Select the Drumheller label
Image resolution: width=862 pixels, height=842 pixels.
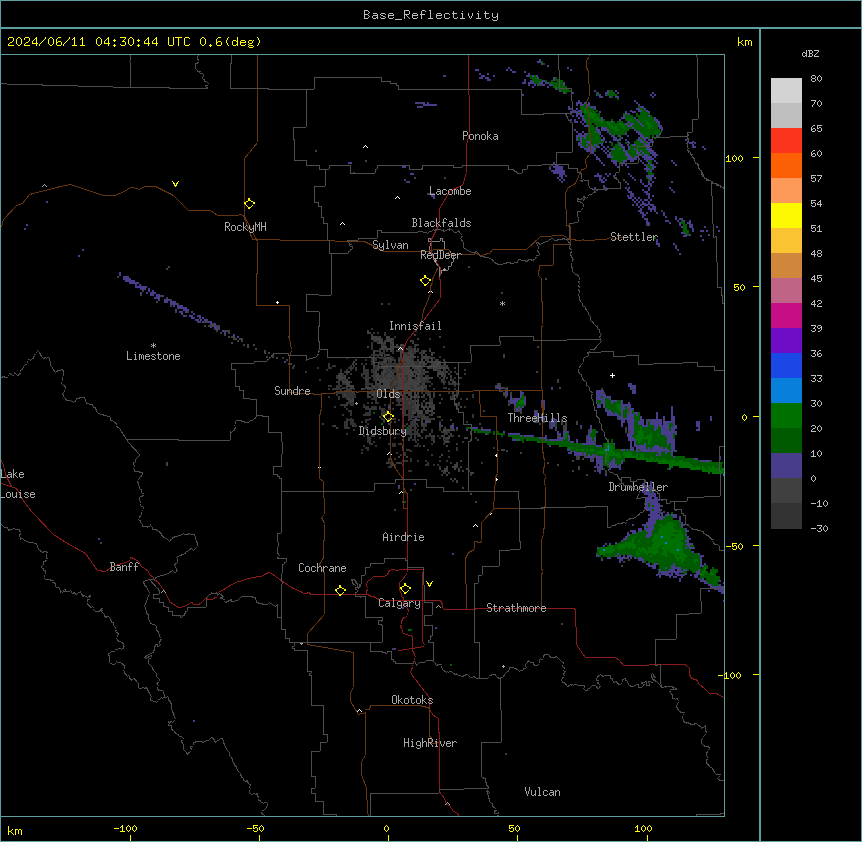coord(638,487)
